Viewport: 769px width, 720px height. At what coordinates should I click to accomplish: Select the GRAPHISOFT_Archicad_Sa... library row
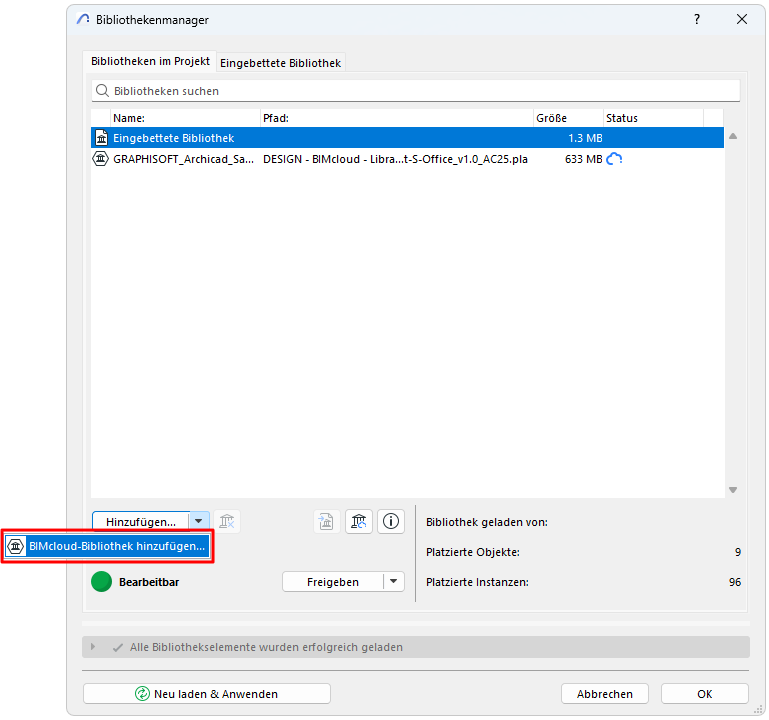[x=407, y=159]
